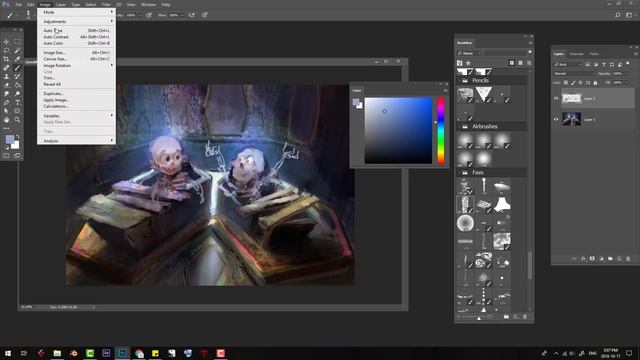Delete brush trash icon in Brushes panel

pyautogui.click(x=525, y=316)
